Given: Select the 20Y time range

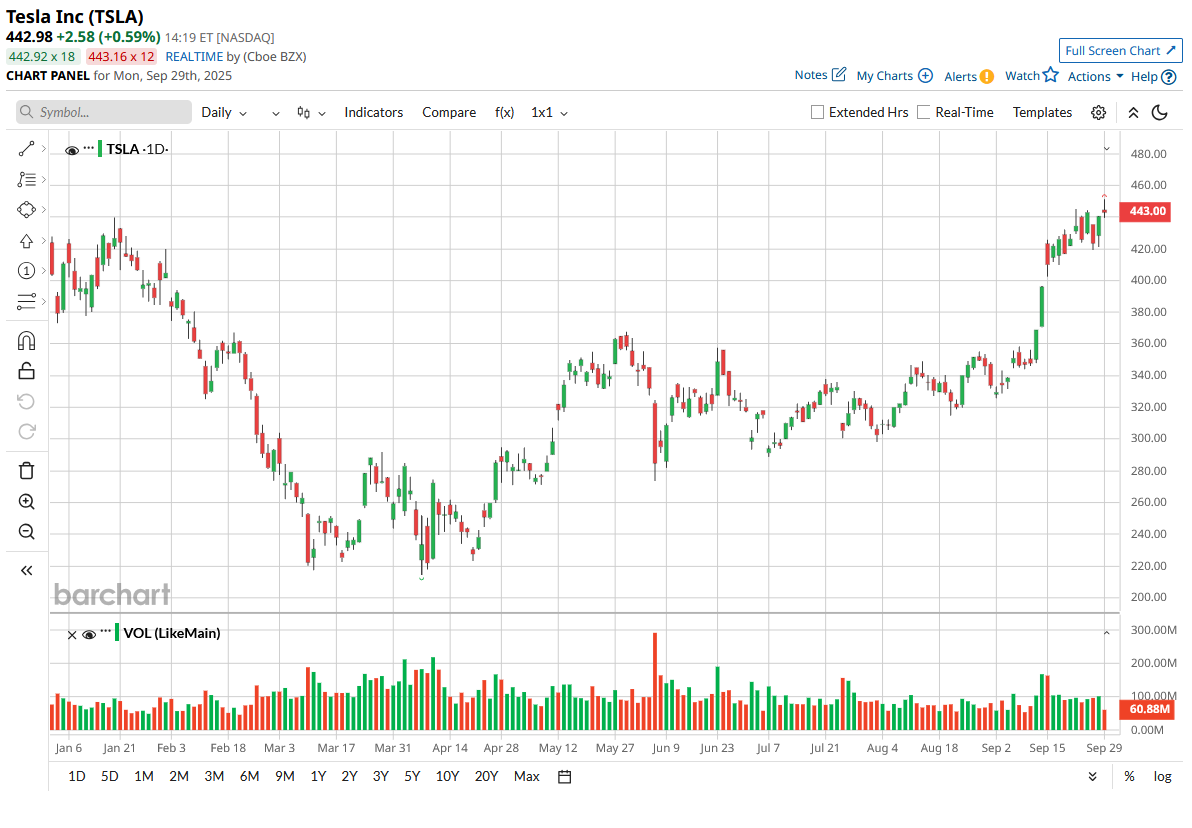Looking at the screenshot, I should [x=486, y=776].
